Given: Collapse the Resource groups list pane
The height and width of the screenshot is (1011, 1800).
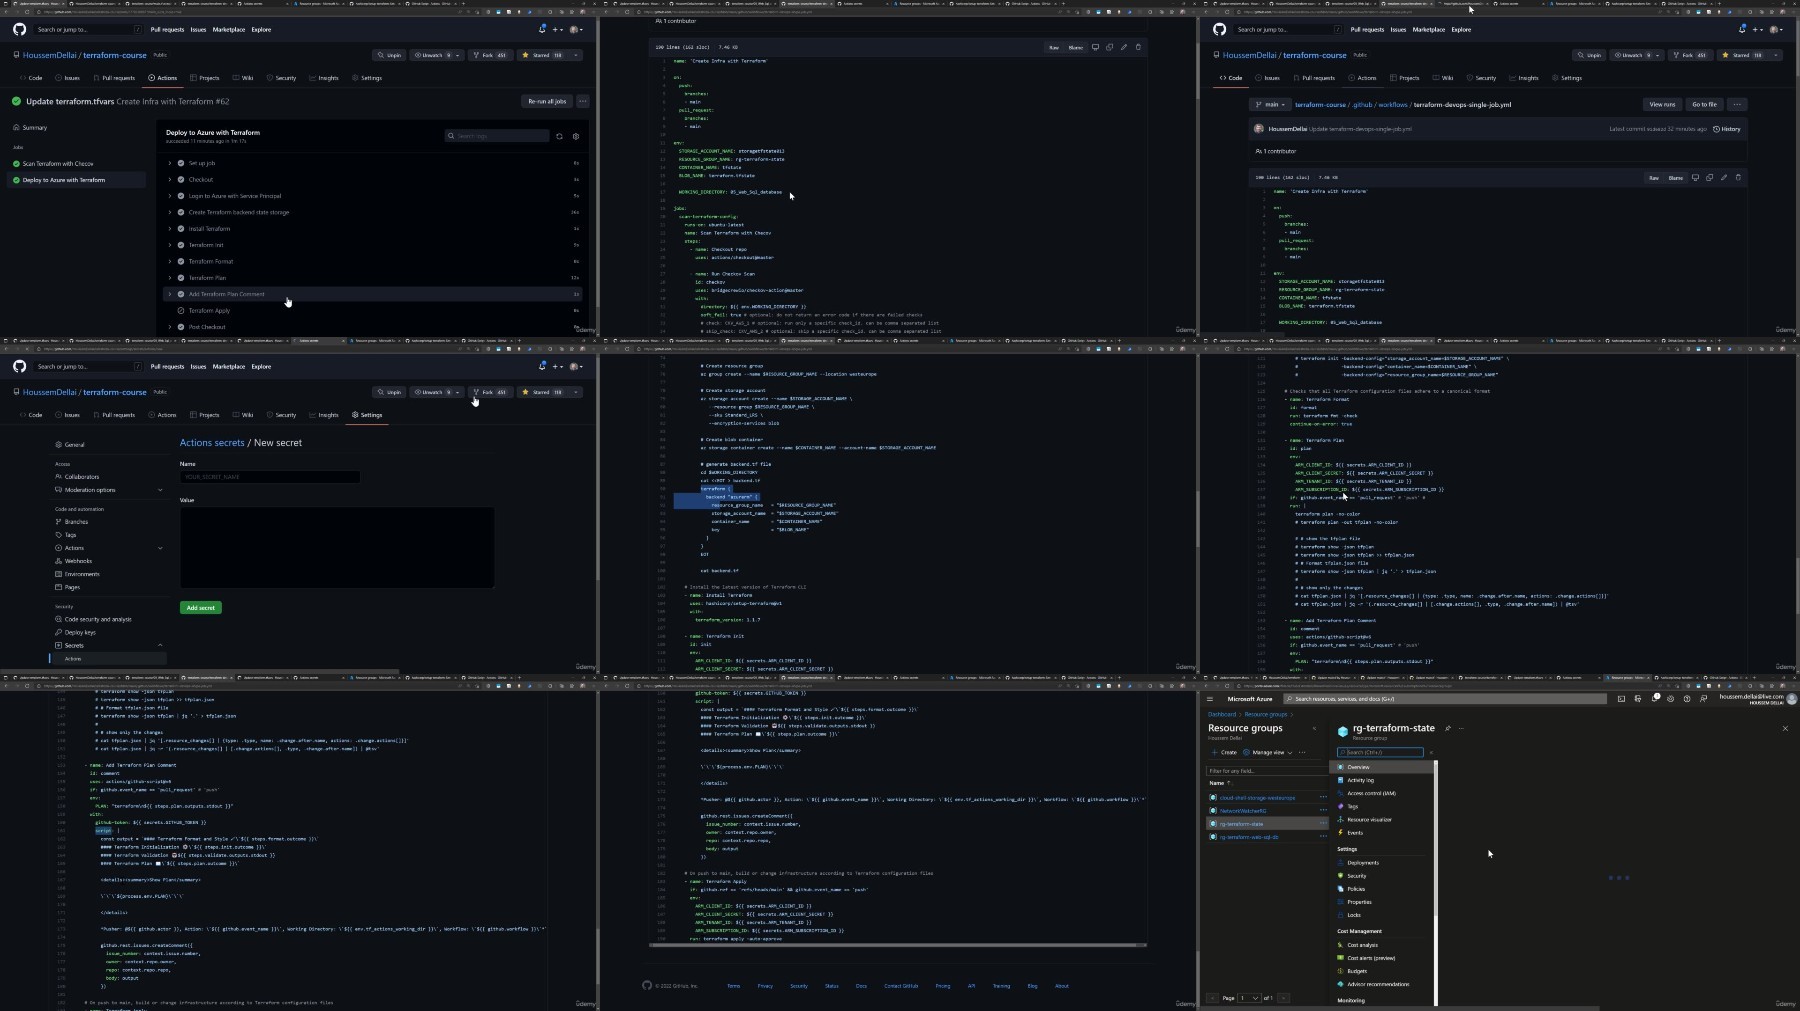Looking at the screenshot, I should tap(1314, 728).
